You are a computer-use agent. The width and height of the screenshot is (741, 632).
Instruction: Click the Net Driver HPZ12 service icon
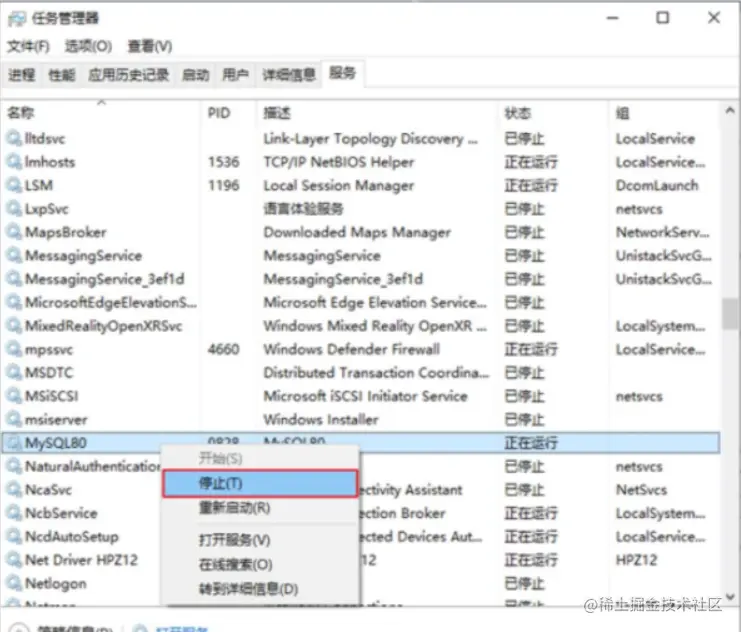(x=14, y=560)
